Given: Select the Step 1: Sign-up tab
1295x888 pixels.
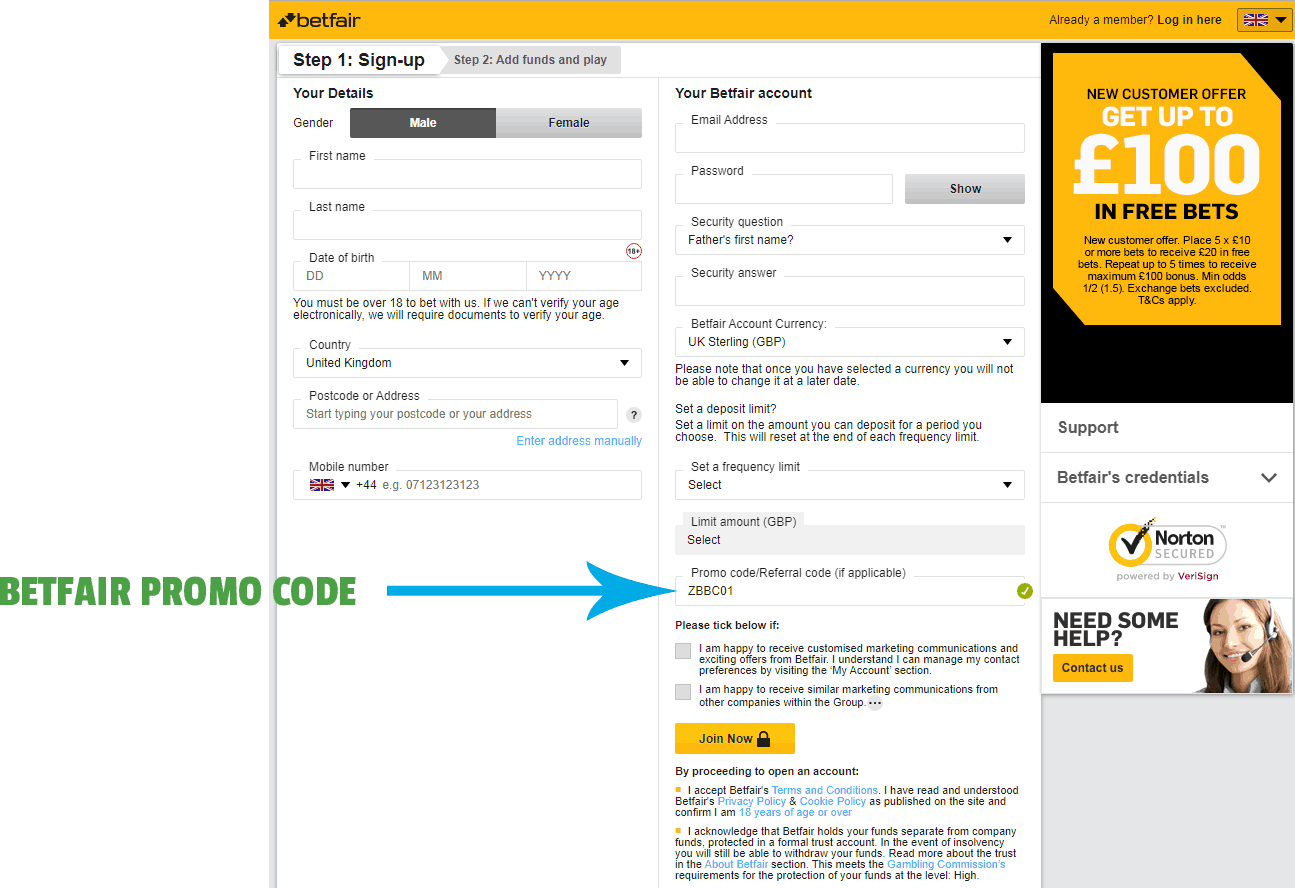Looking at the screenshot, I should [x=359, y=60].
